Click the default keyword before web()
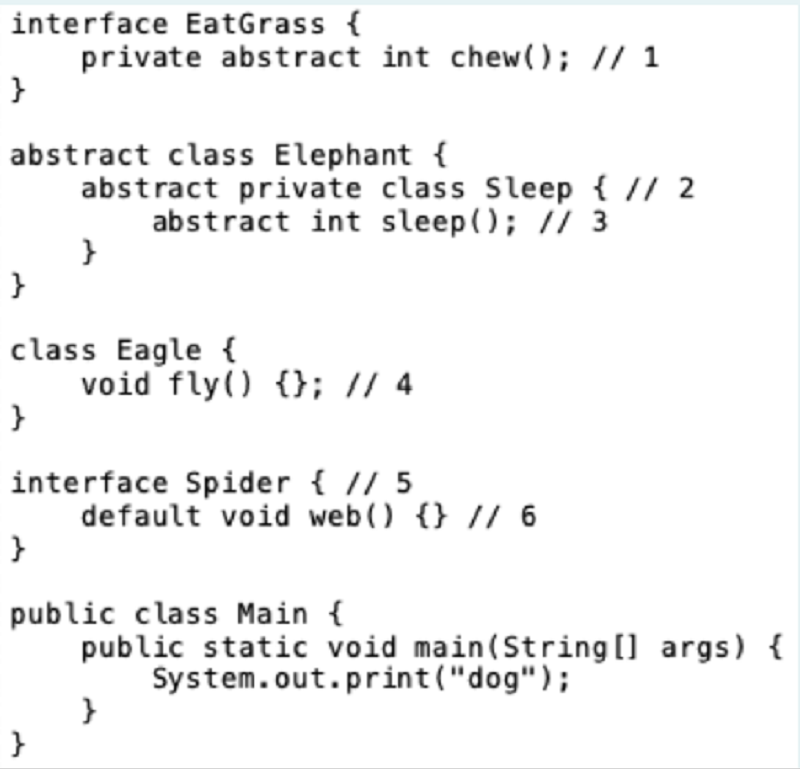This screenshot has height=771, width=800. tap(141, 515)
